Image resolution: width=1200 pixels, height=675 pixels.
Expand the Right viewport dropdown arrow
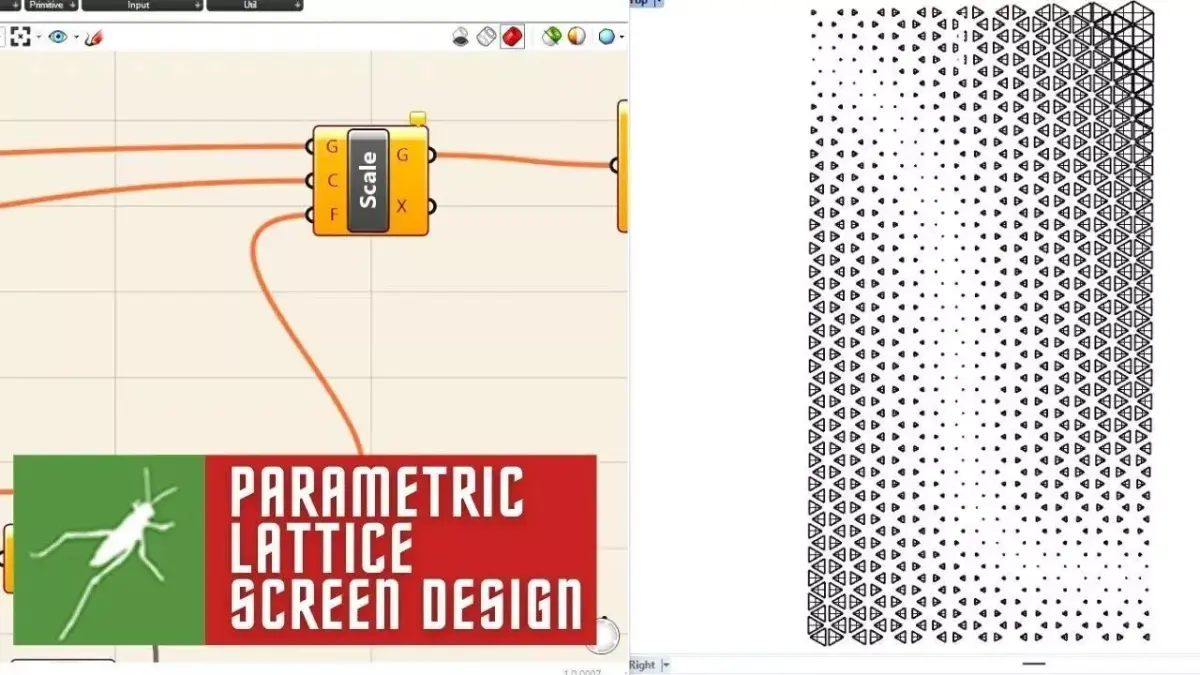[x=665, y=664]
